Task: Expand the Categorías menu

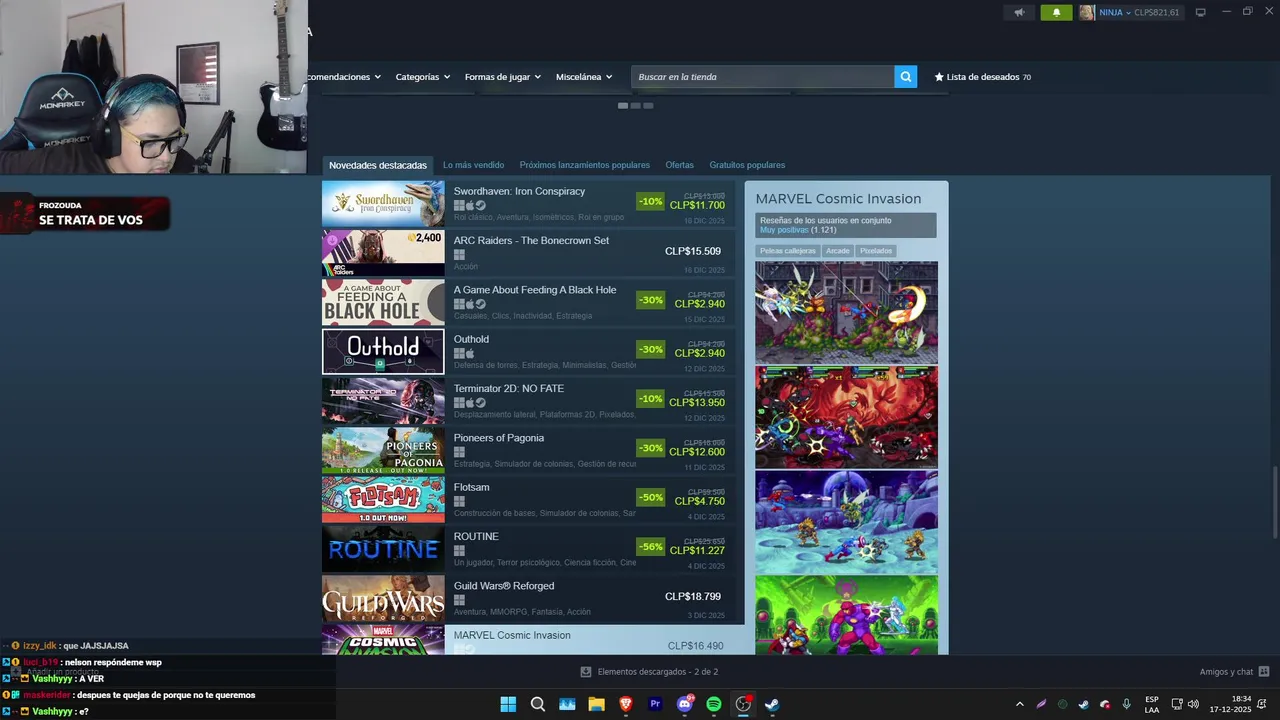Action: coord(422,77)
